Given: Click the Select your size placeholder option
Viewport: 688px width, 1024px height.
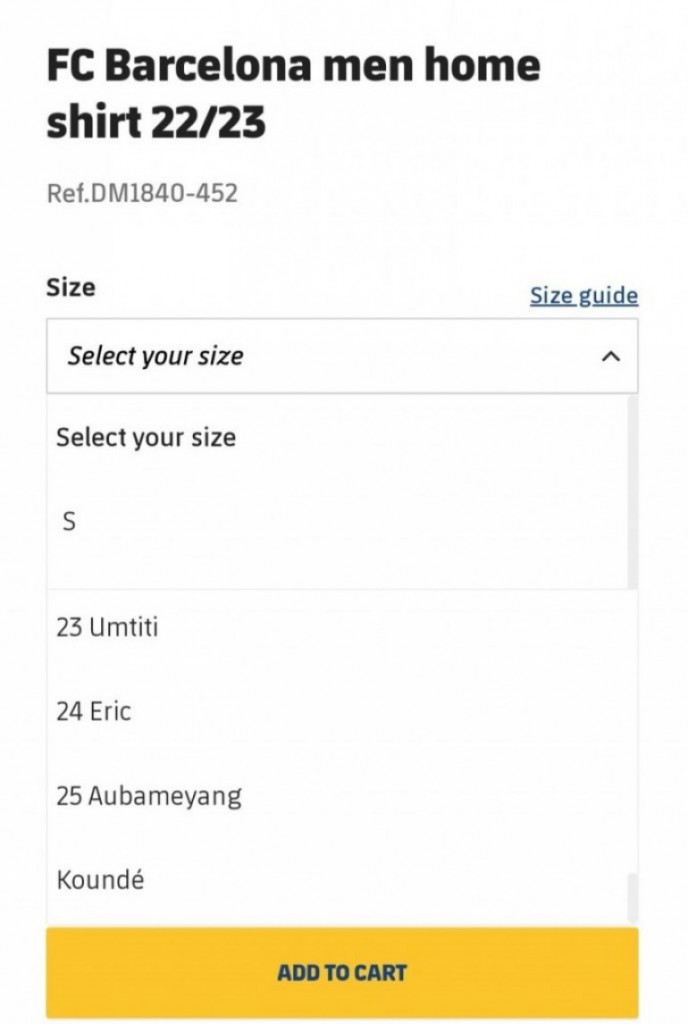Looking at the screenshot, I should (x=146, y=437).
